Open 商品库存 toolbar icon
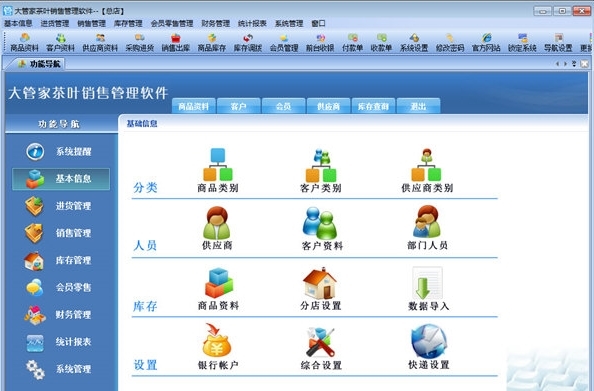594x391 pixels. 212,42
